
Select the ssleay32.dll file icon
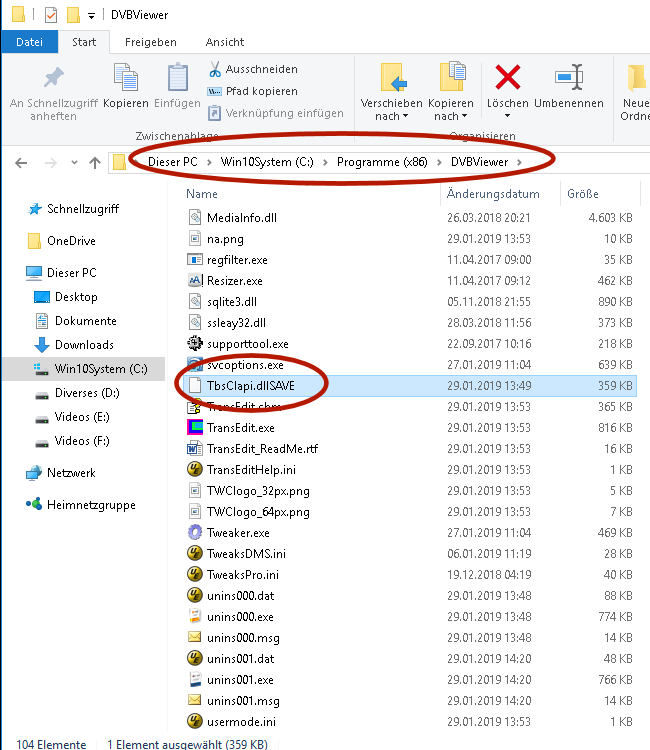195,323
